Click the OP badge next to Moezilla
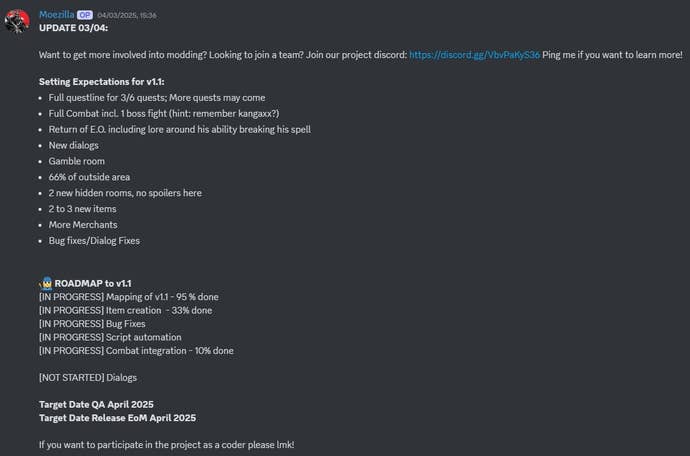Viewport: 690px width, 456px height. coord(85,15)
